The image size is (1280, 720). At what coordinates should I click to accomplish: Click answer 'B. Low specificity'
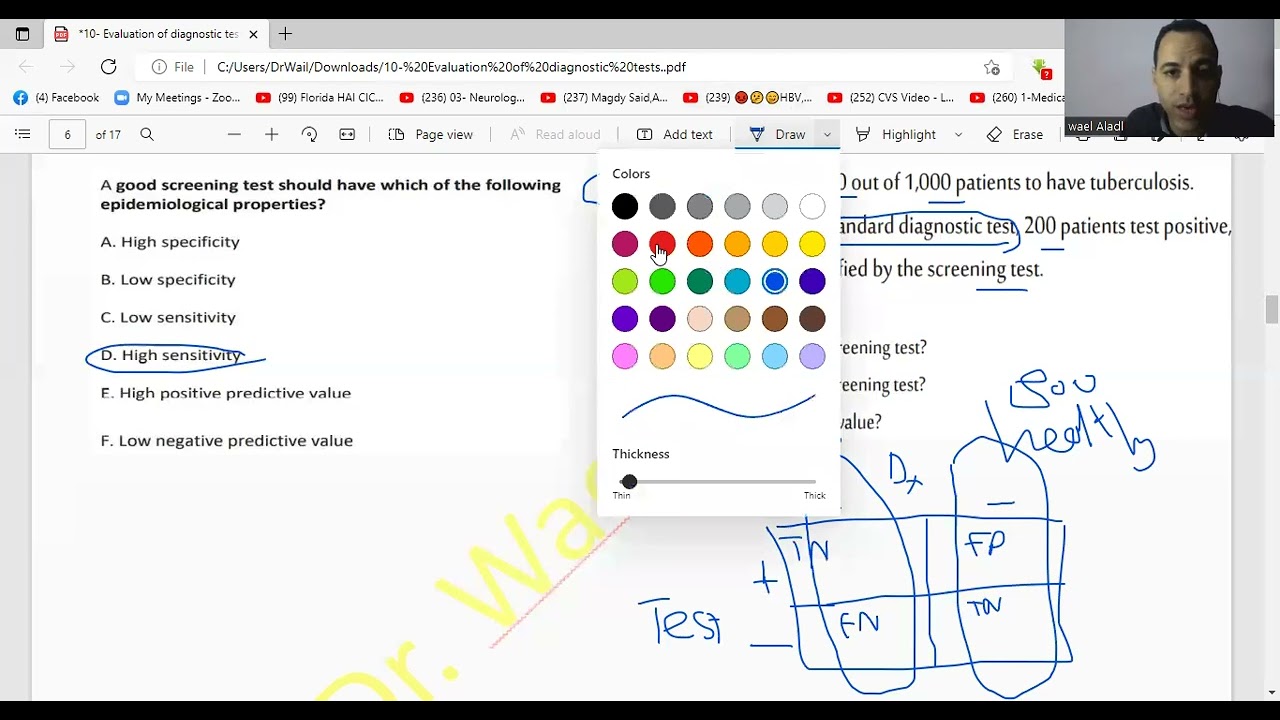168,280
